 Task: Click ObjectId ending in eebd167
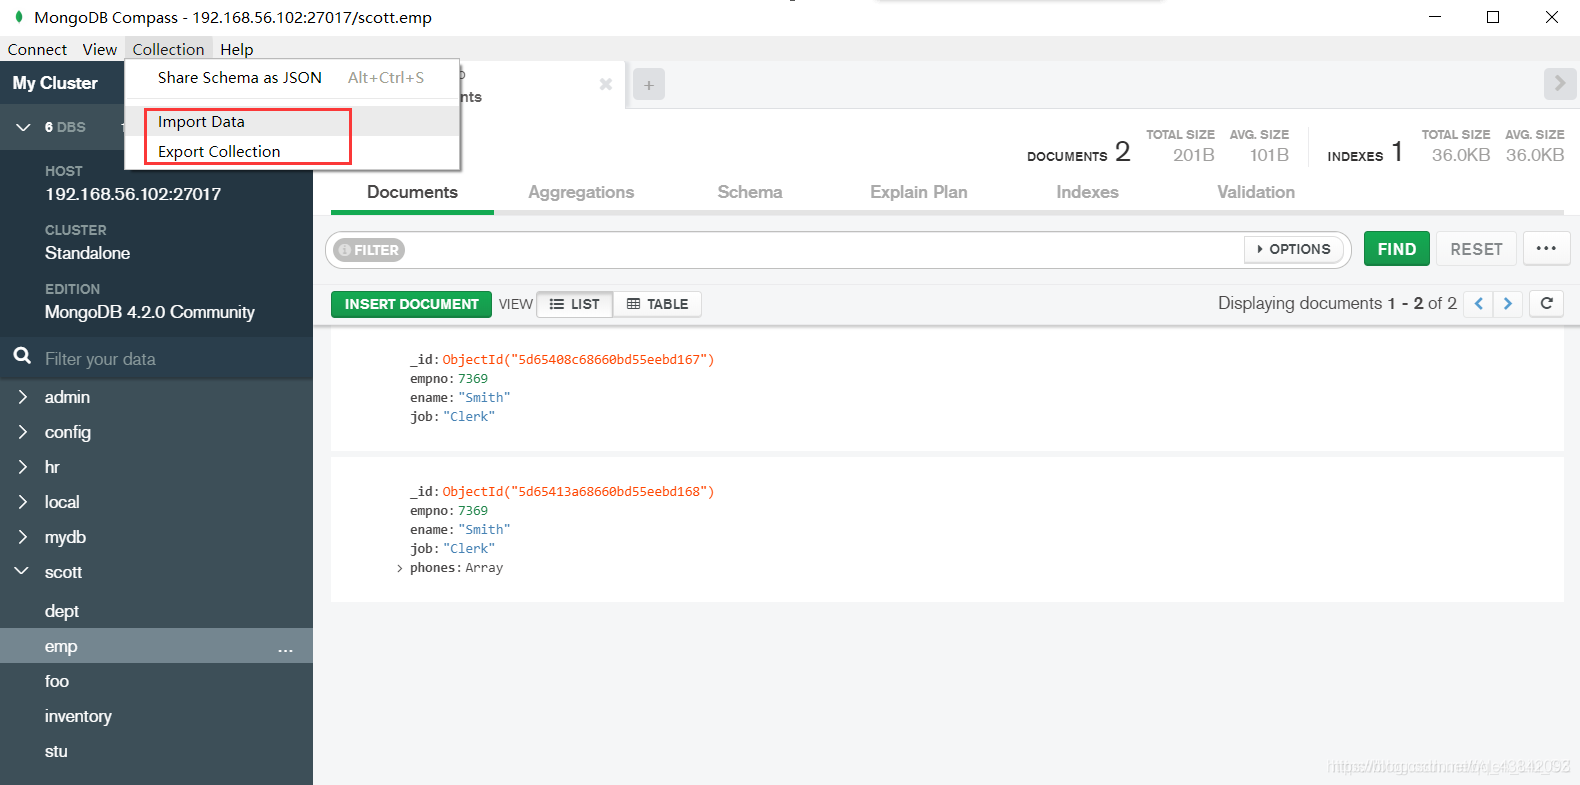(x=578, y=359)
